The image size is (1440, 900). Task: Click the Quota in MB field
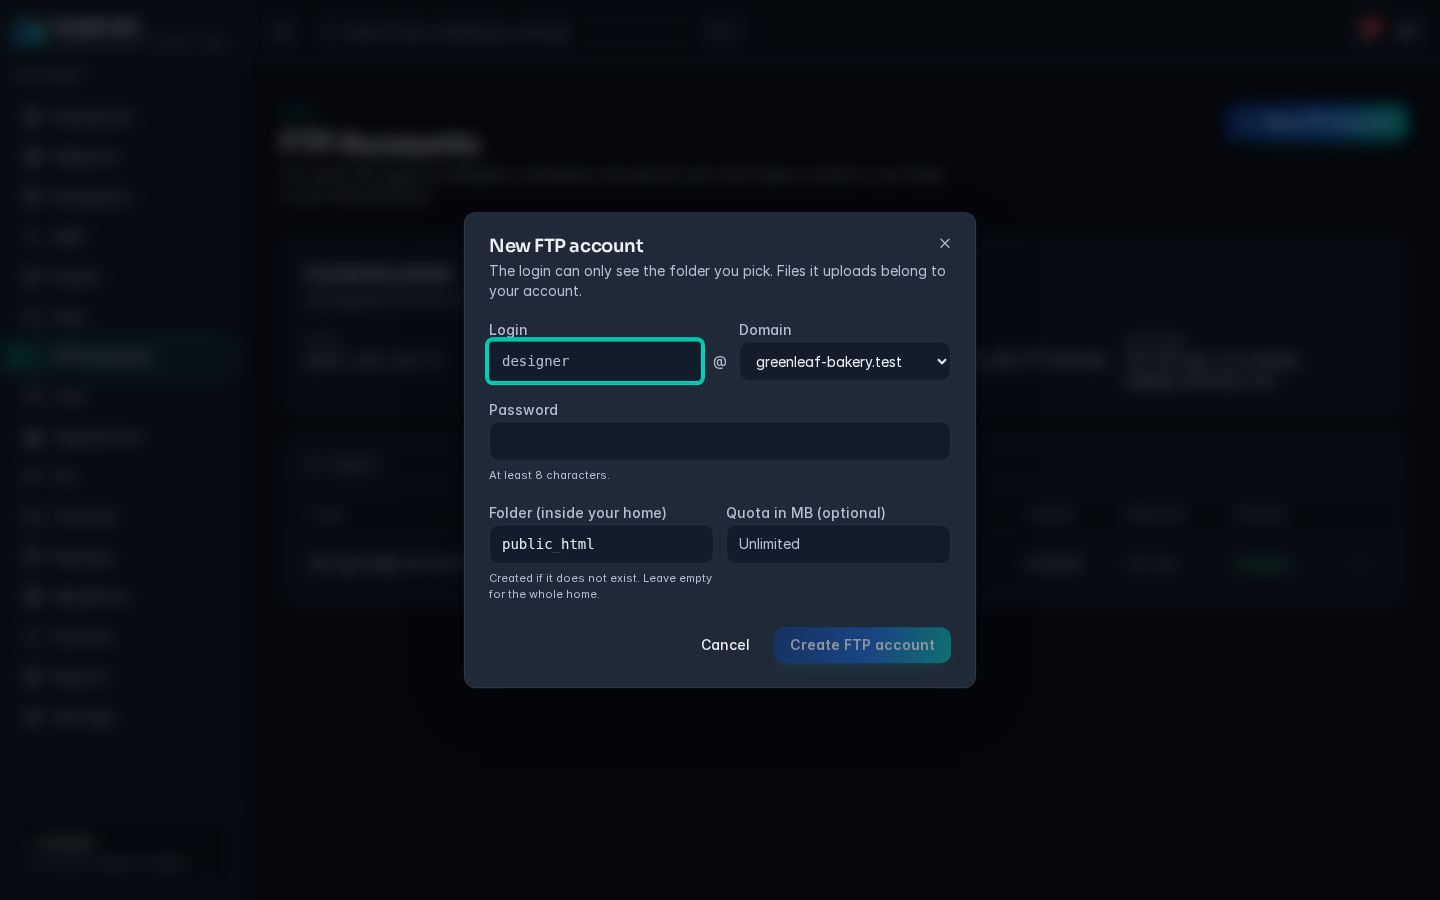tap(838, 544)
